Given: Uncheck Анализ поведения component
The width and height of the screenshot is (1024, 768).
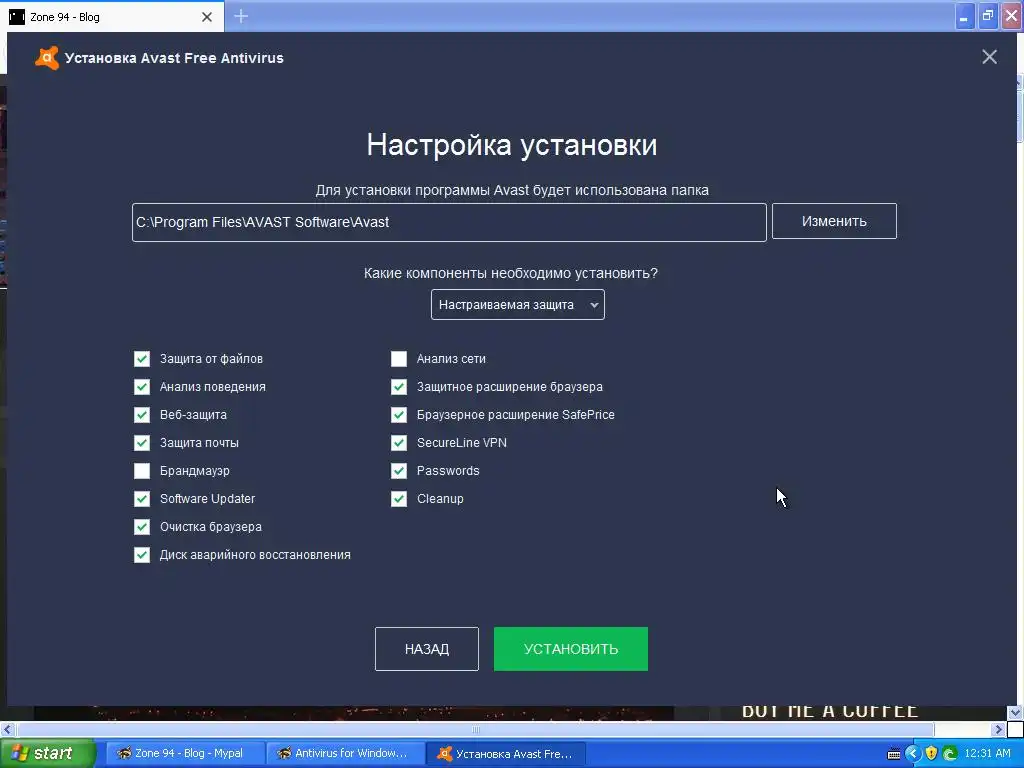Looking at the screenshot, I should coord(142,387).
